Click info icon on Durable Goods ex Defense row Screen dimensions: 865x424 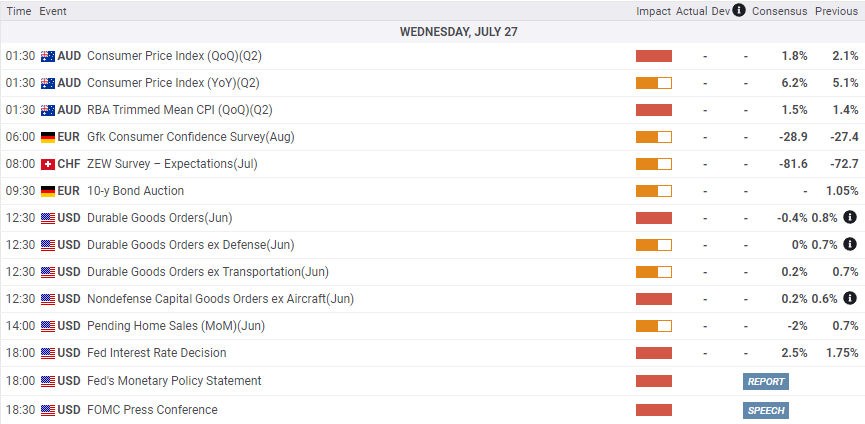(850, 244)
